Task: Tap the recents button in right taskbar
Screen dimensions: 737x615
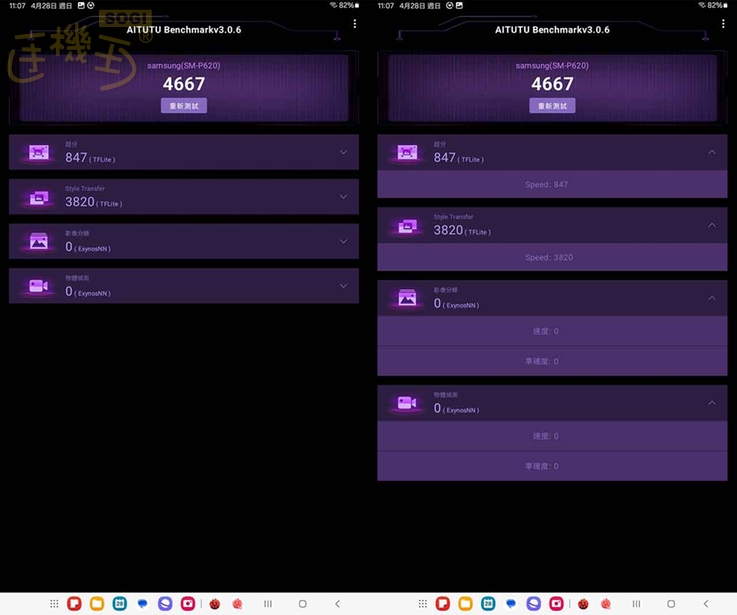Action: point(636,604)
